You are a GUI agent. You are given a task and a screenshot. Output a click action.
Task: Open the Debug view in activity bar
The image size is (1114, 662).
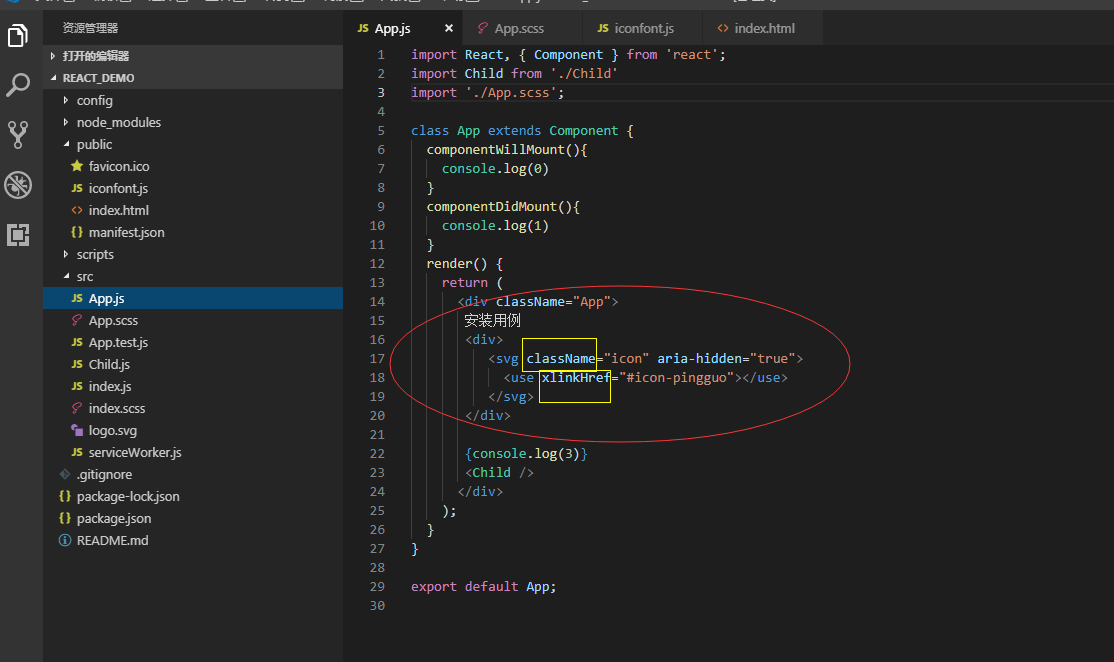[x=18, y=185]
